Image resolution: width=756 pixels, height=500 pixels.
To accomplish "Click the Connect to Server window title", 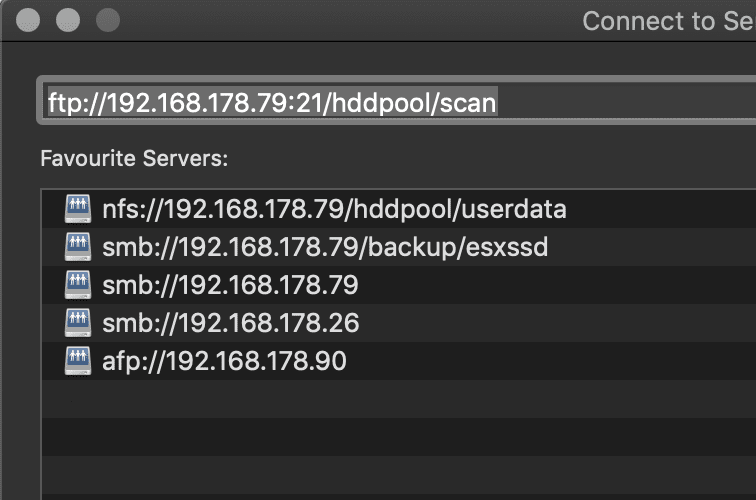I will tap(669, 21).
